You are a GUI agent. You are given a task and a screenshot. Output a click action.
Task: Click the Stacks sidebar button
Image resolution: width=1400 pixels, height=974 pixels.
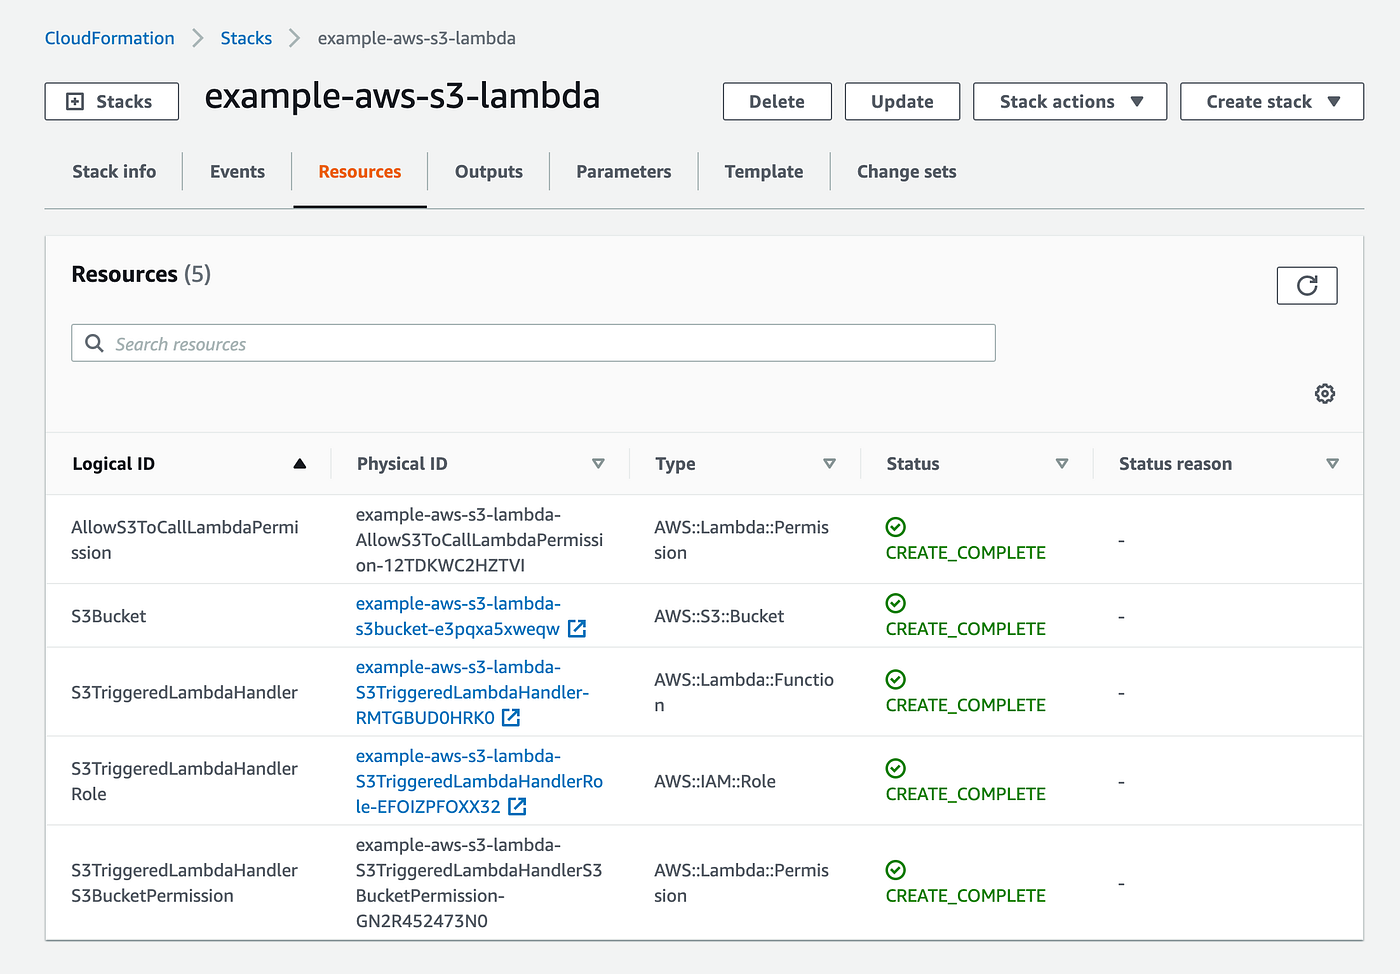point(112,101)
